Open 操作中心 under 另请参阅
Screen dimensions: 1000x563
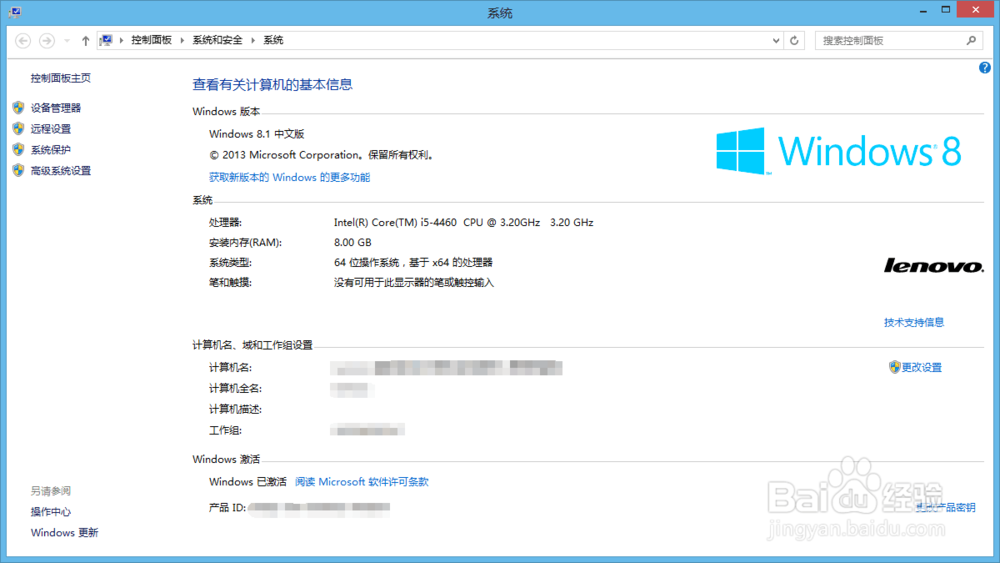point(51,511)
